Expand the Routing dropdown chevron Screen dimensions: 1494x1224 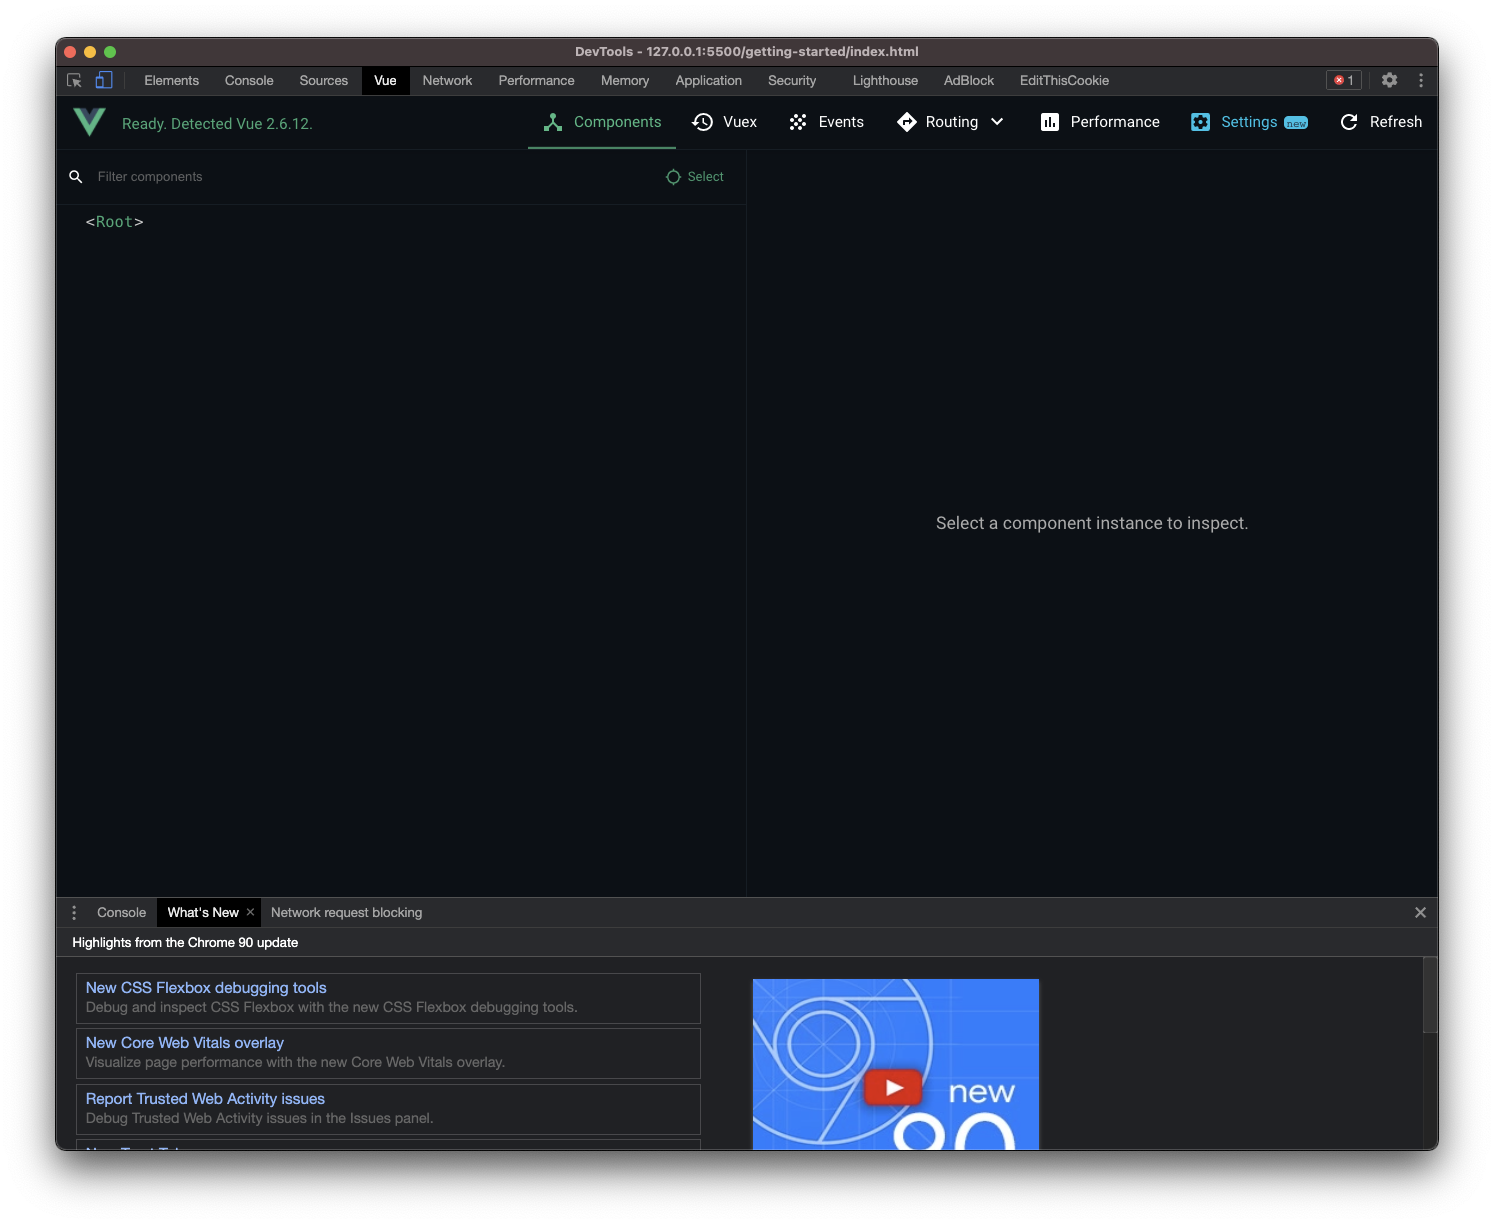click(x=997, y=122)
